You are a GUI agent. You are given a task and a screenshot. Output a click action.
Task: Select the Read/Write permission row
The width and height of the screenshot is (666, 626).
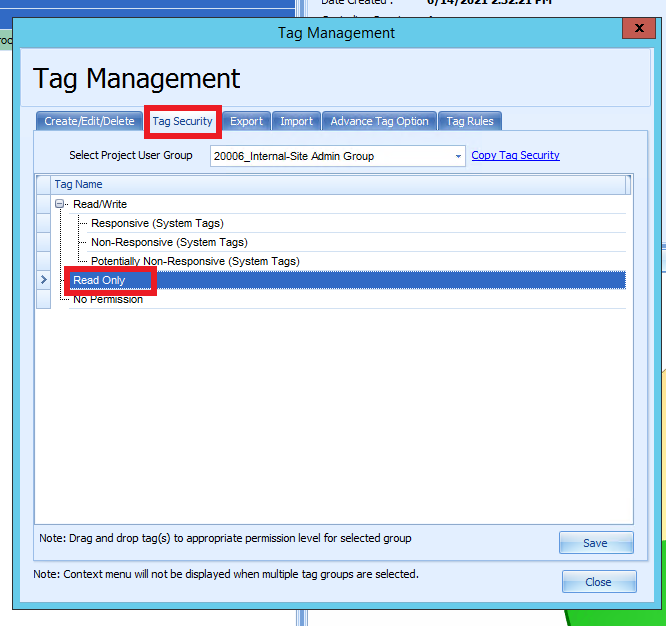tap(347, 204)
